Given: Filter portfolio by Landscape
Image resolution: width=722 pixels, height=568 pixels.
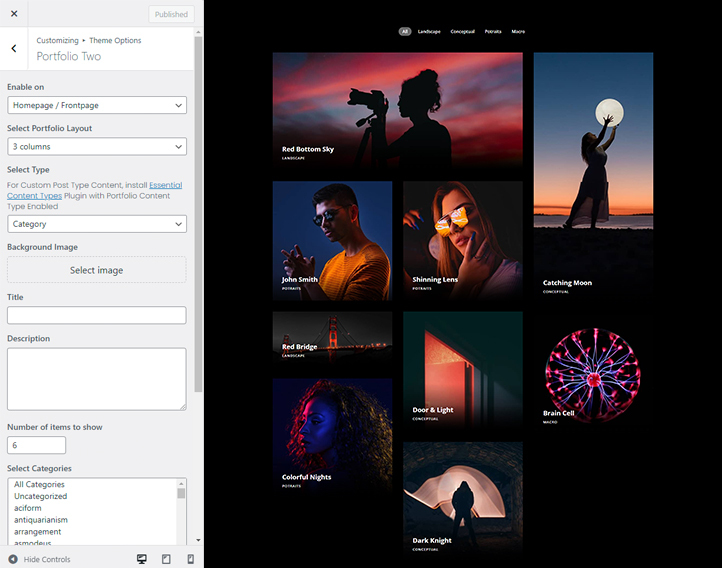Looking at the screenshot, I should pyautogui.click(x=429, y=32).
